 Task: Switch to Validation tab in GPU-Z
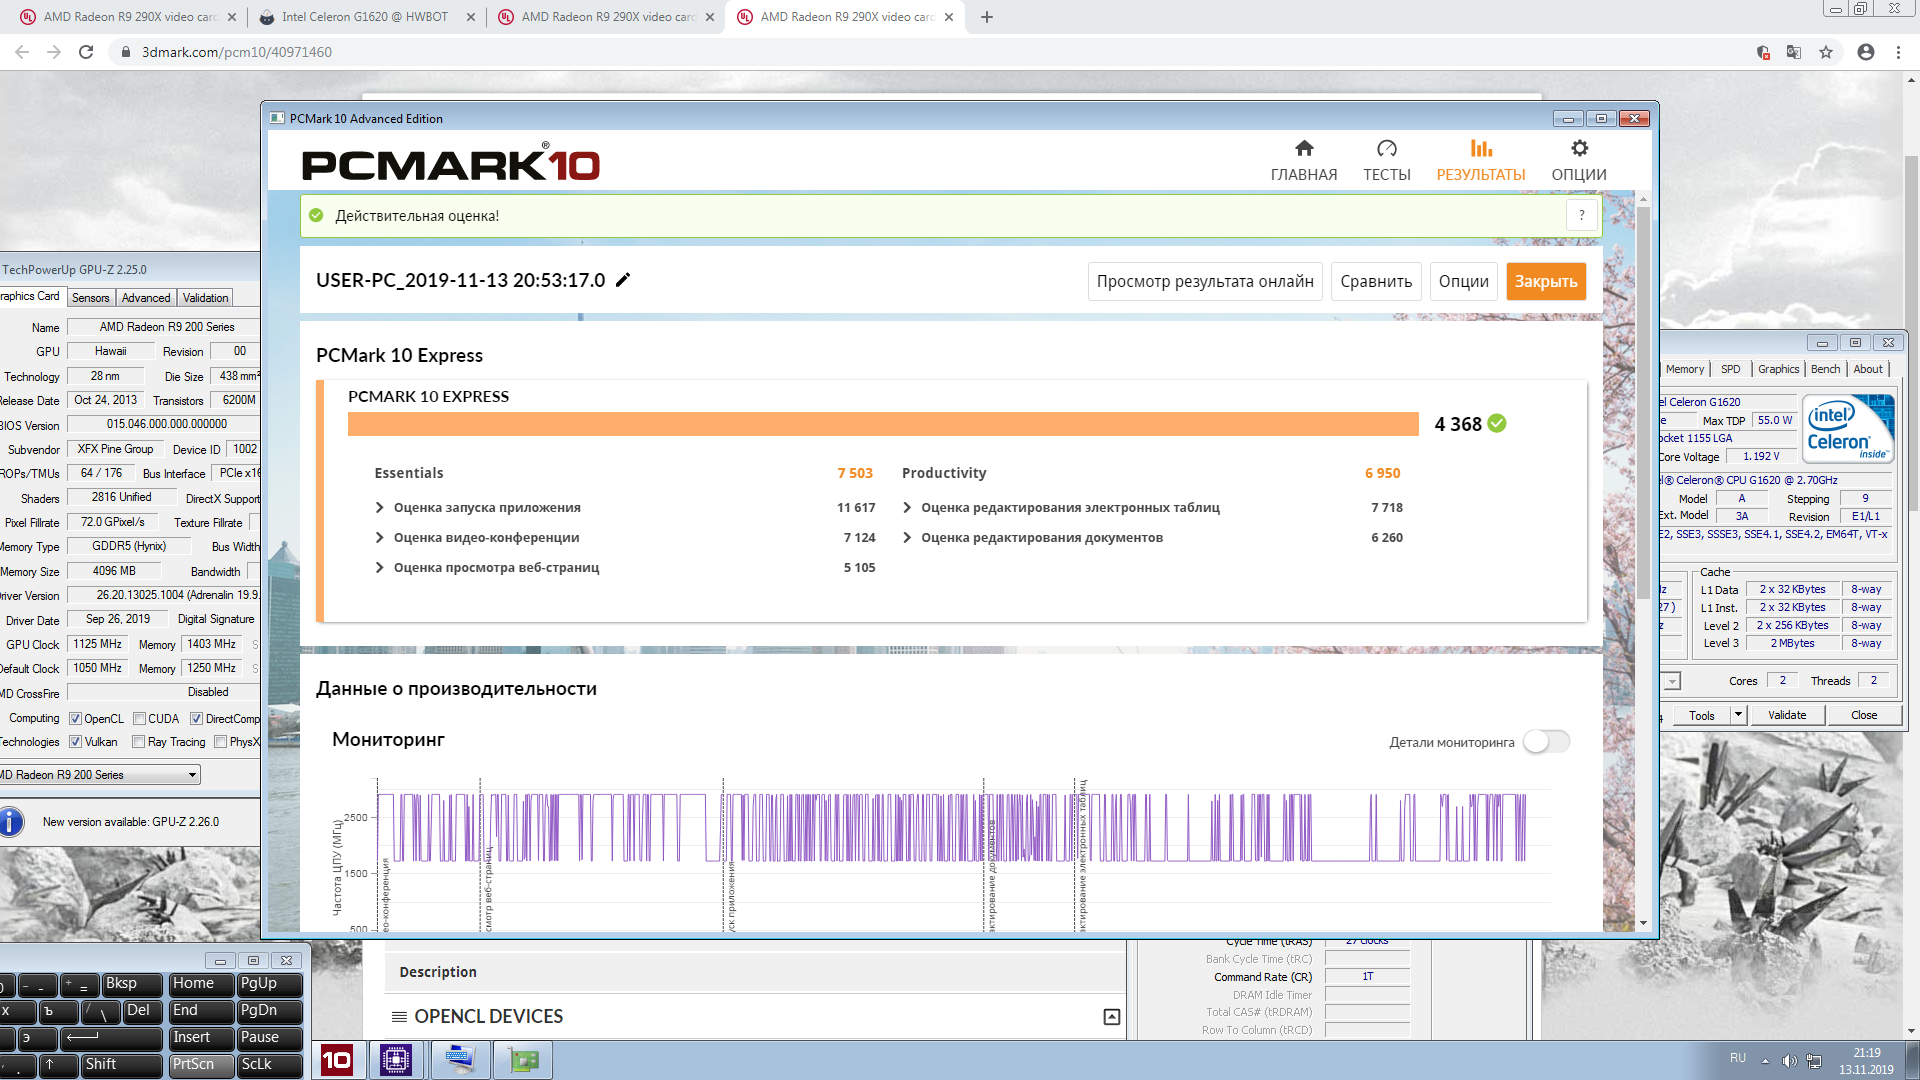[205, 298]
